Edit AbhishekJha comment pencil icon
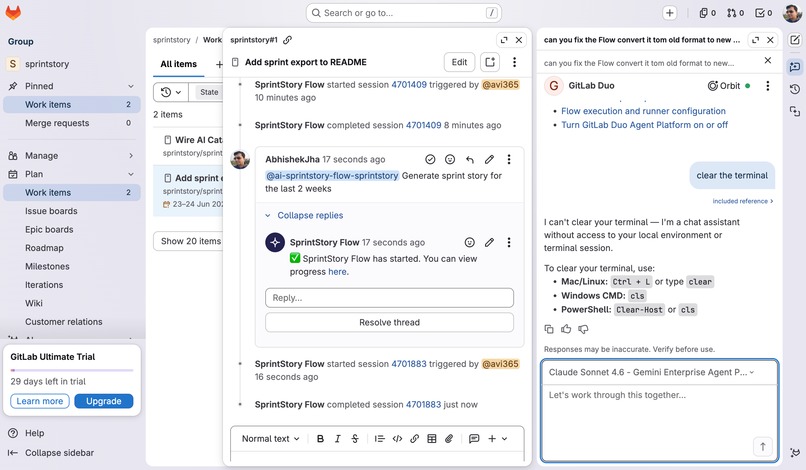This screenshot has width=806, height=470. point(489,159)
